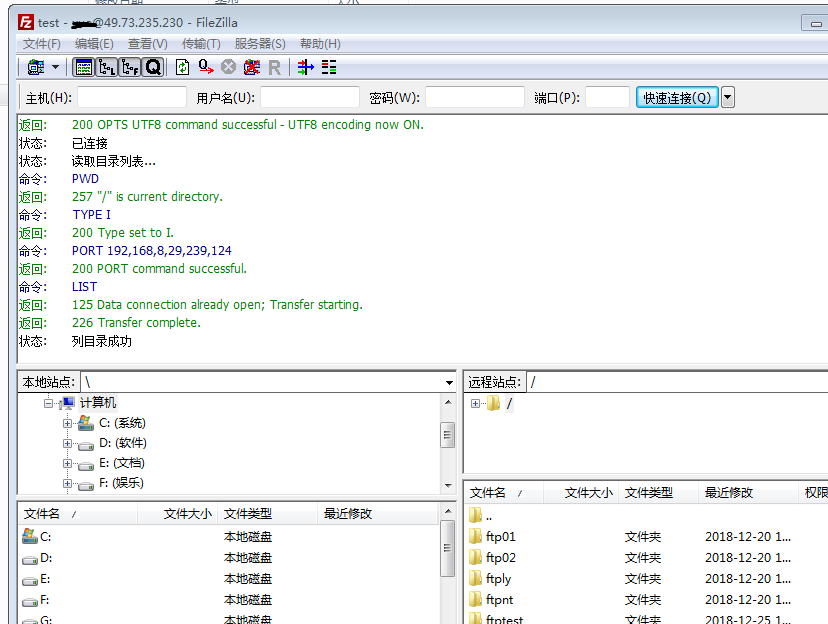The height and width of the screenshot is (624, 828).
Task: Collapse the 计算机 tree node
Action: click(49, 403)
